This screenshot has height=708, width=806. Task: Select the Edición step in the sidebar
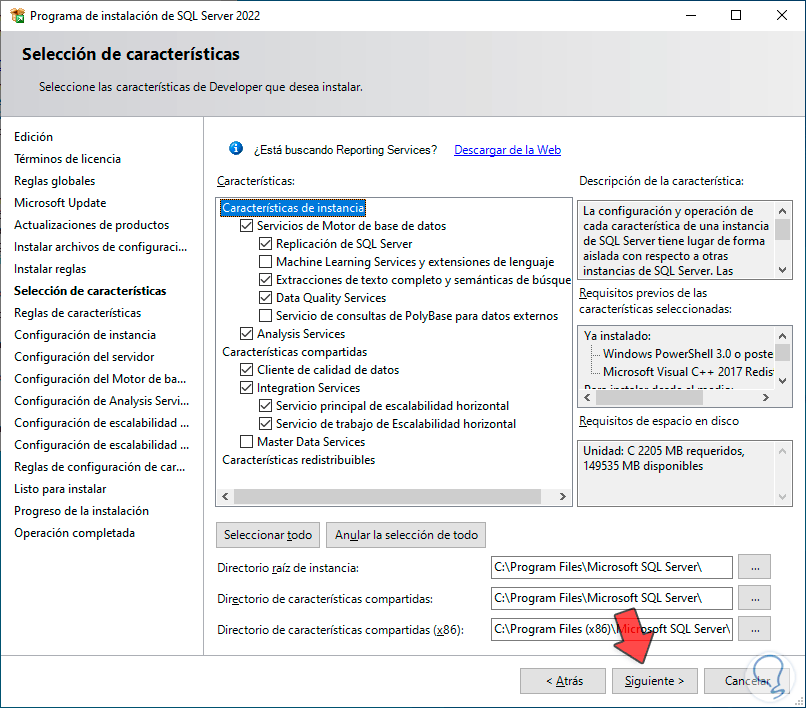33,137
